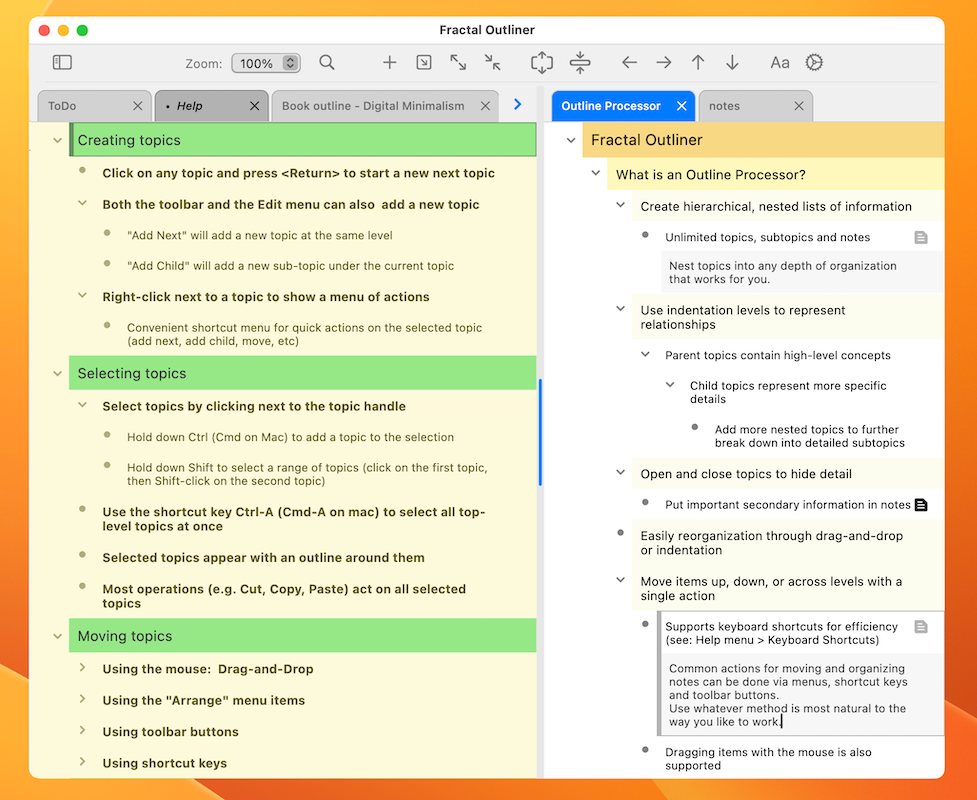Screen dimensions: 977x800
Task: Switch to the 'notes' tab
Action: 725,106
